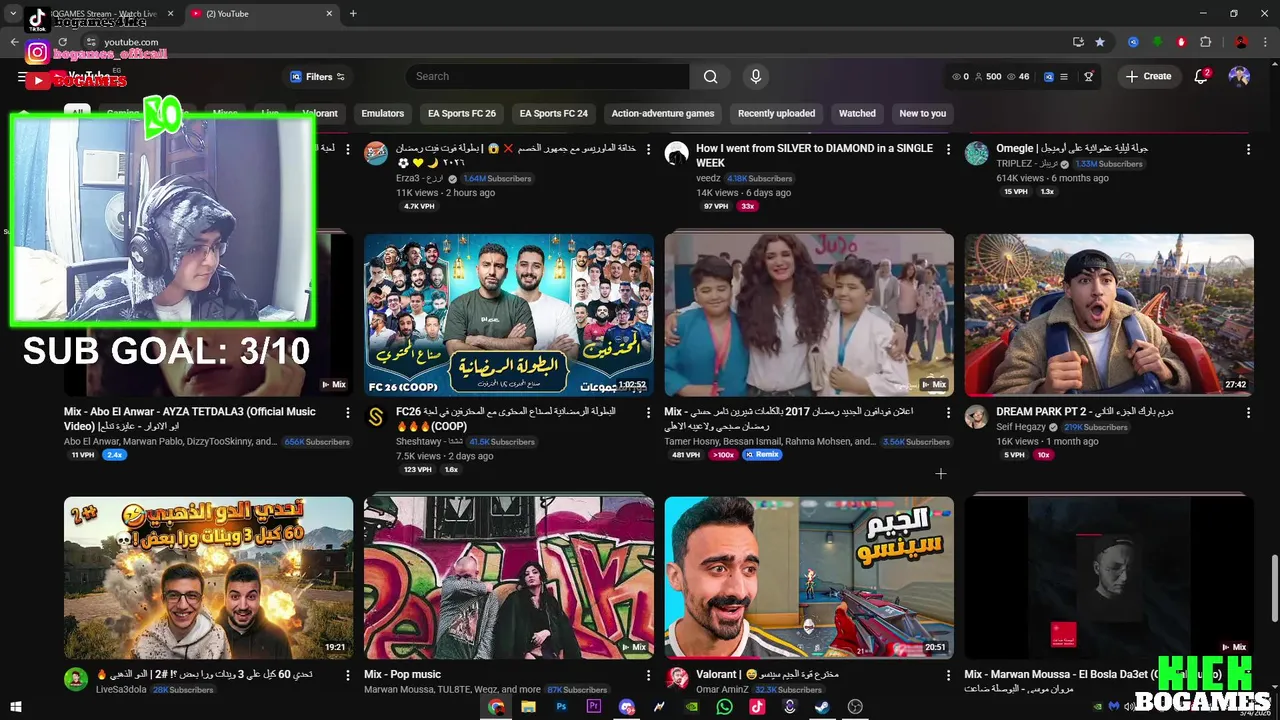The width and height of the screenshot is (1280, 720).
Task: Select the Valorant category chip
Action: (x=320, y=114)
